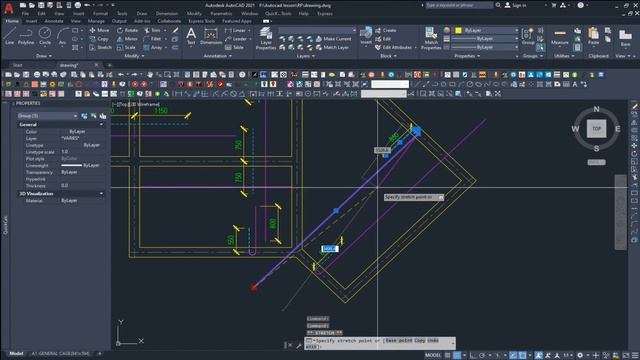640x360 pixels.
Task: Click the yellow ByLayer color swatch
Action: pos(458,30)
